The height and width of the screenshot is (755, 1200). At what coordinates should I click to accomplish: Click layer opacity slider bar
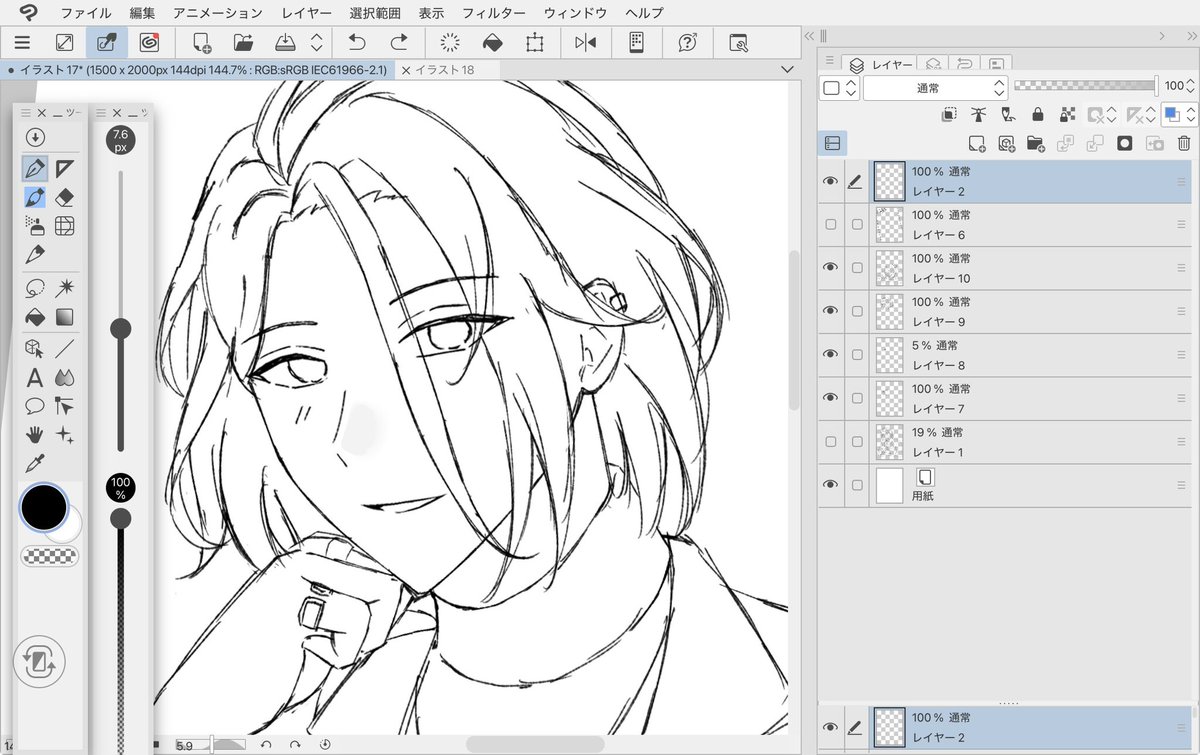pyautogui.click(x=1086, y=87)
